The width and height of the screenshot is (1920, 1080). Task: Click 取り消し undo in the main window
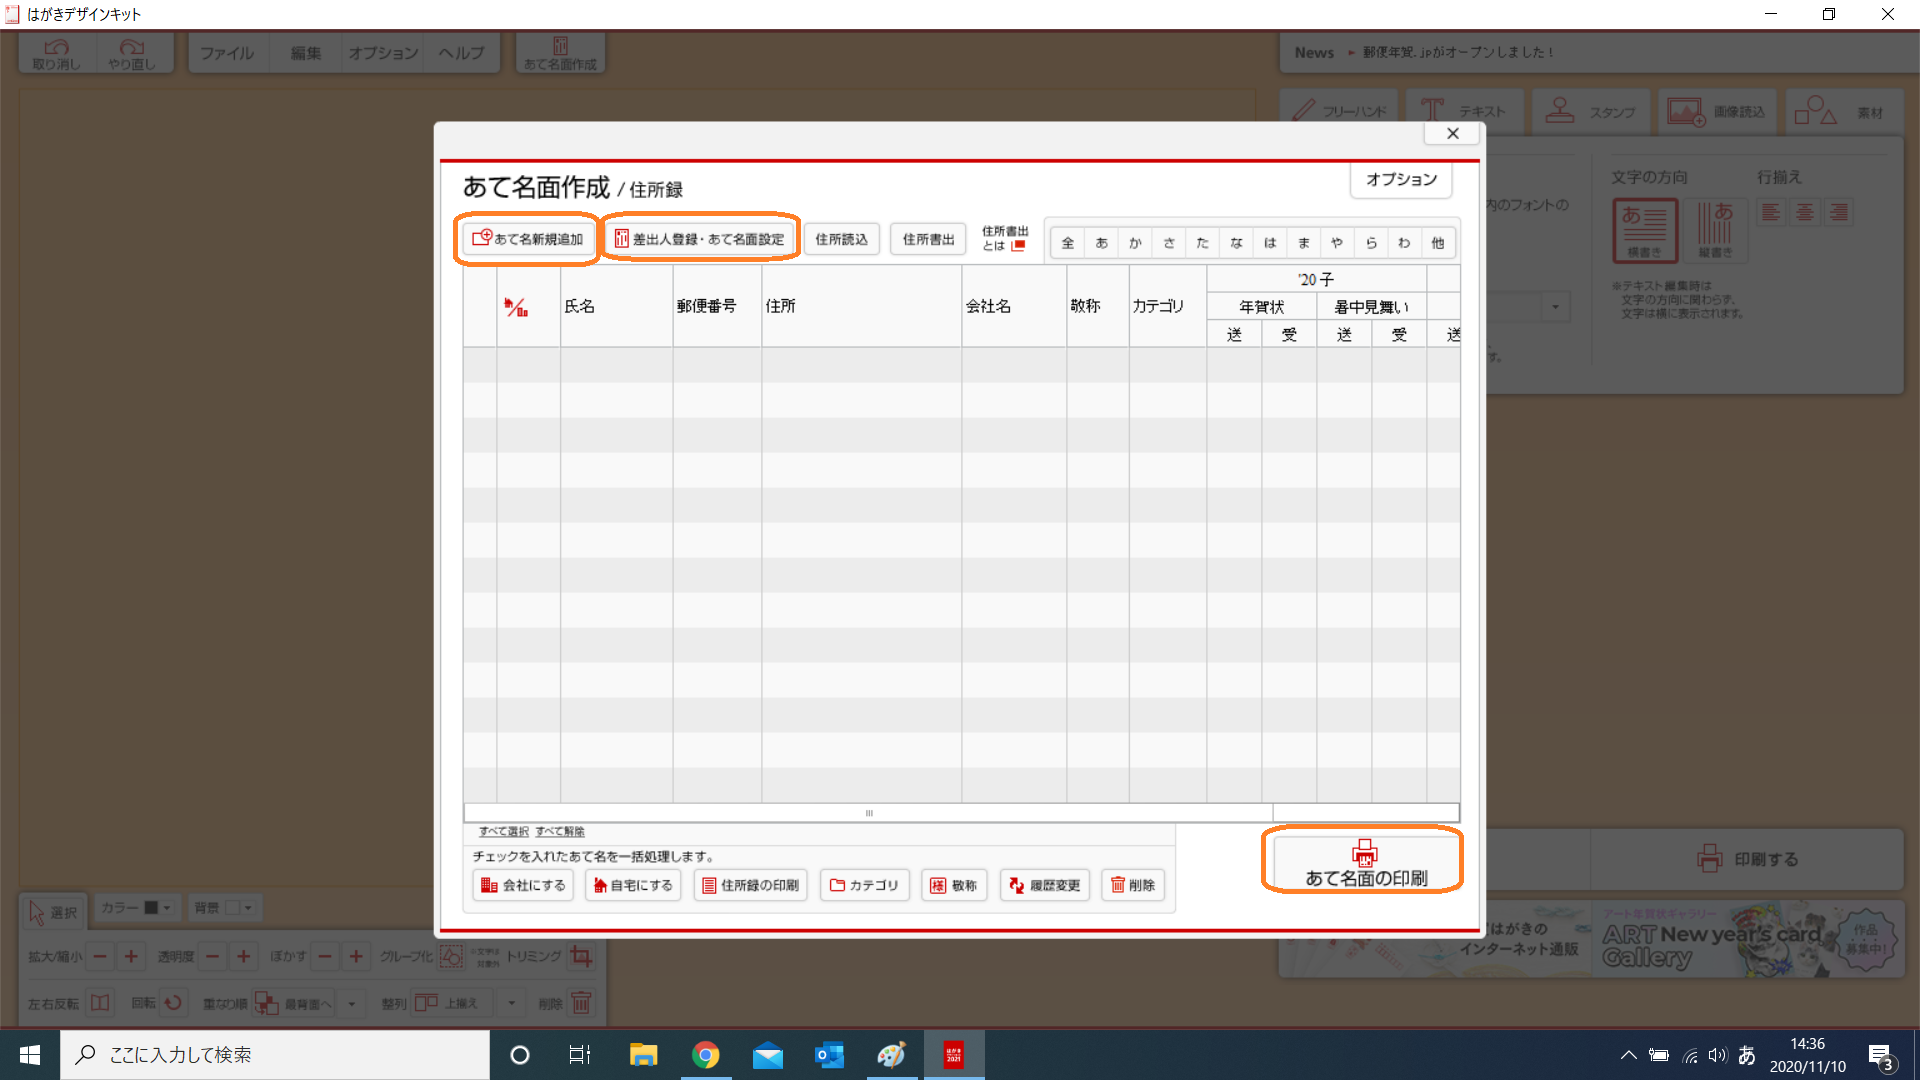(x=57, y=54)
